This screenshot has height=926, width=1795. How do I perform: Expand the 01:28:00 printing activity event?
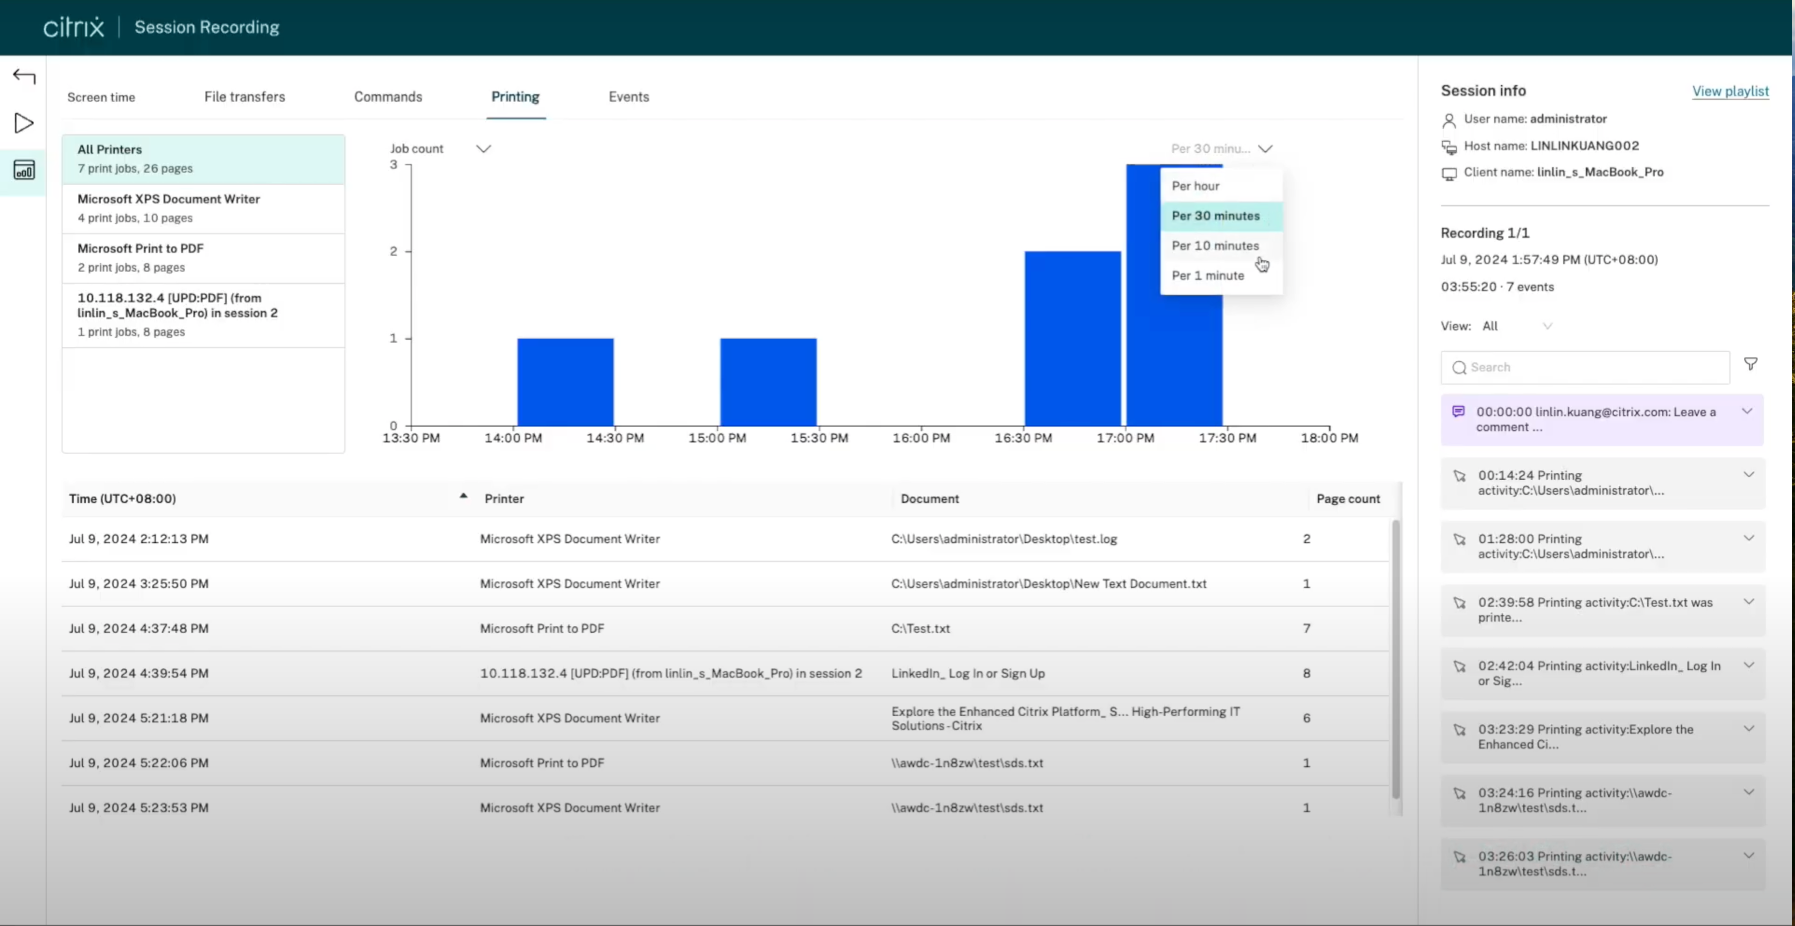coord(1748,539)
